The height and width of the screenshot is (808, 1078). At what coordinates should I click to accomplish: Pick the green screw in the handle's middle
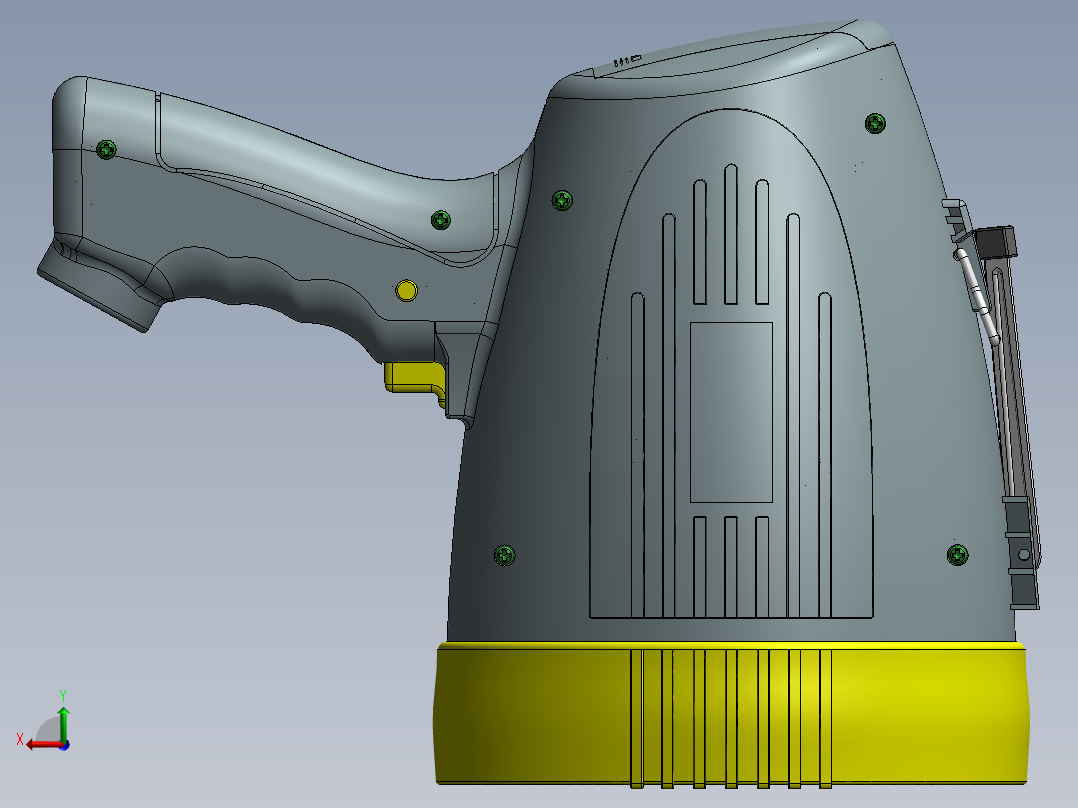point(441,220)
